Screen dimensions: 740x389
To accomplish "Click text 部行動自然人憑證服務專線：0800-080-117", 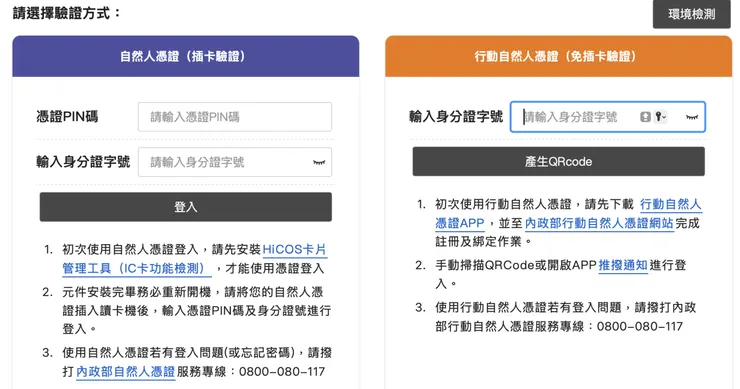I will click(559, 326).
